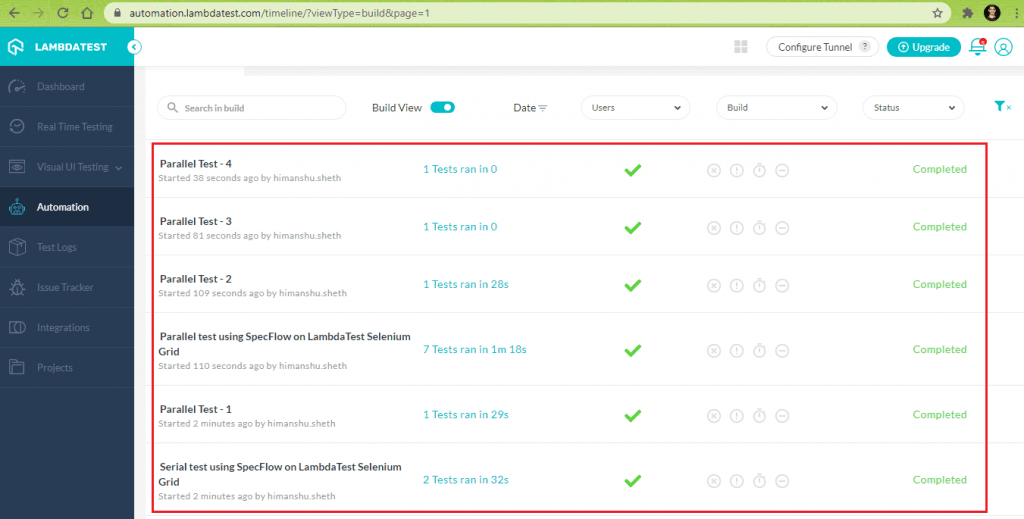
Task: Click timeout stopwatch icon in 7 Tests row
Action: [x=760, y=351]
